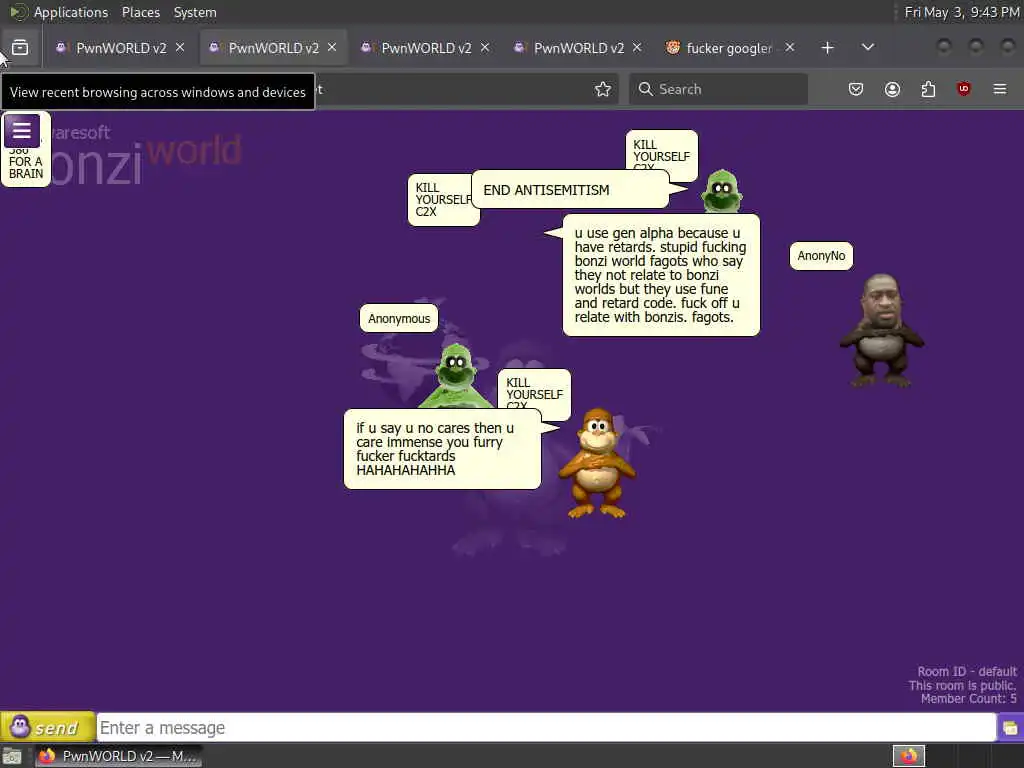The width and height of the screenshot is (1024, 768).
Task: Close the fucker googler tab
Action: tap(790, 48)
